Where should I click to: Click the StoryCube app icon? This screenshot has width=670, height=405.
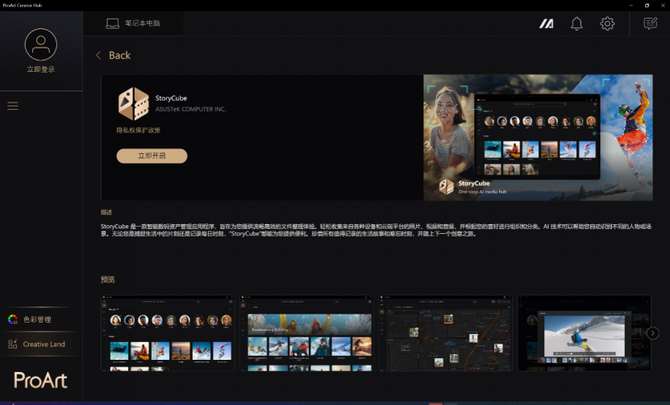tap(133, 104)
